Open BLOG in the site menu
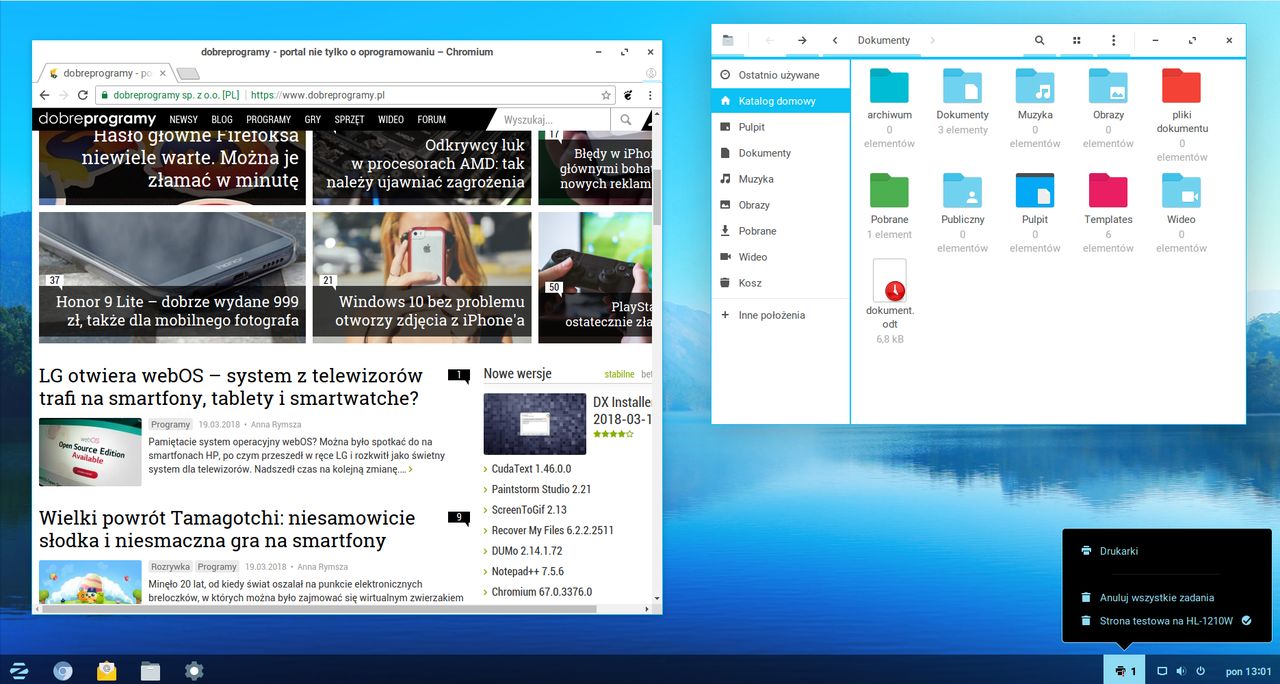The height and width of the screenshot is (684, 1280). (x=222, y=119)
